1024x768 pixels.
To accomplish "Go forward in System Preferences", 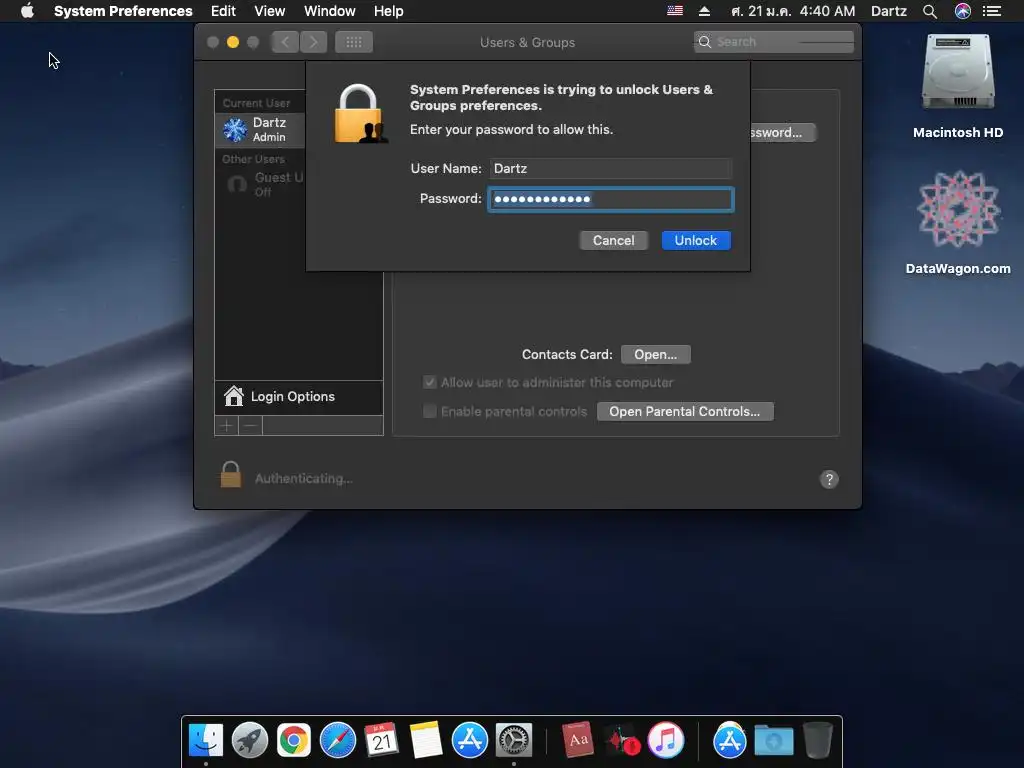I will click(x=313, y=42).
